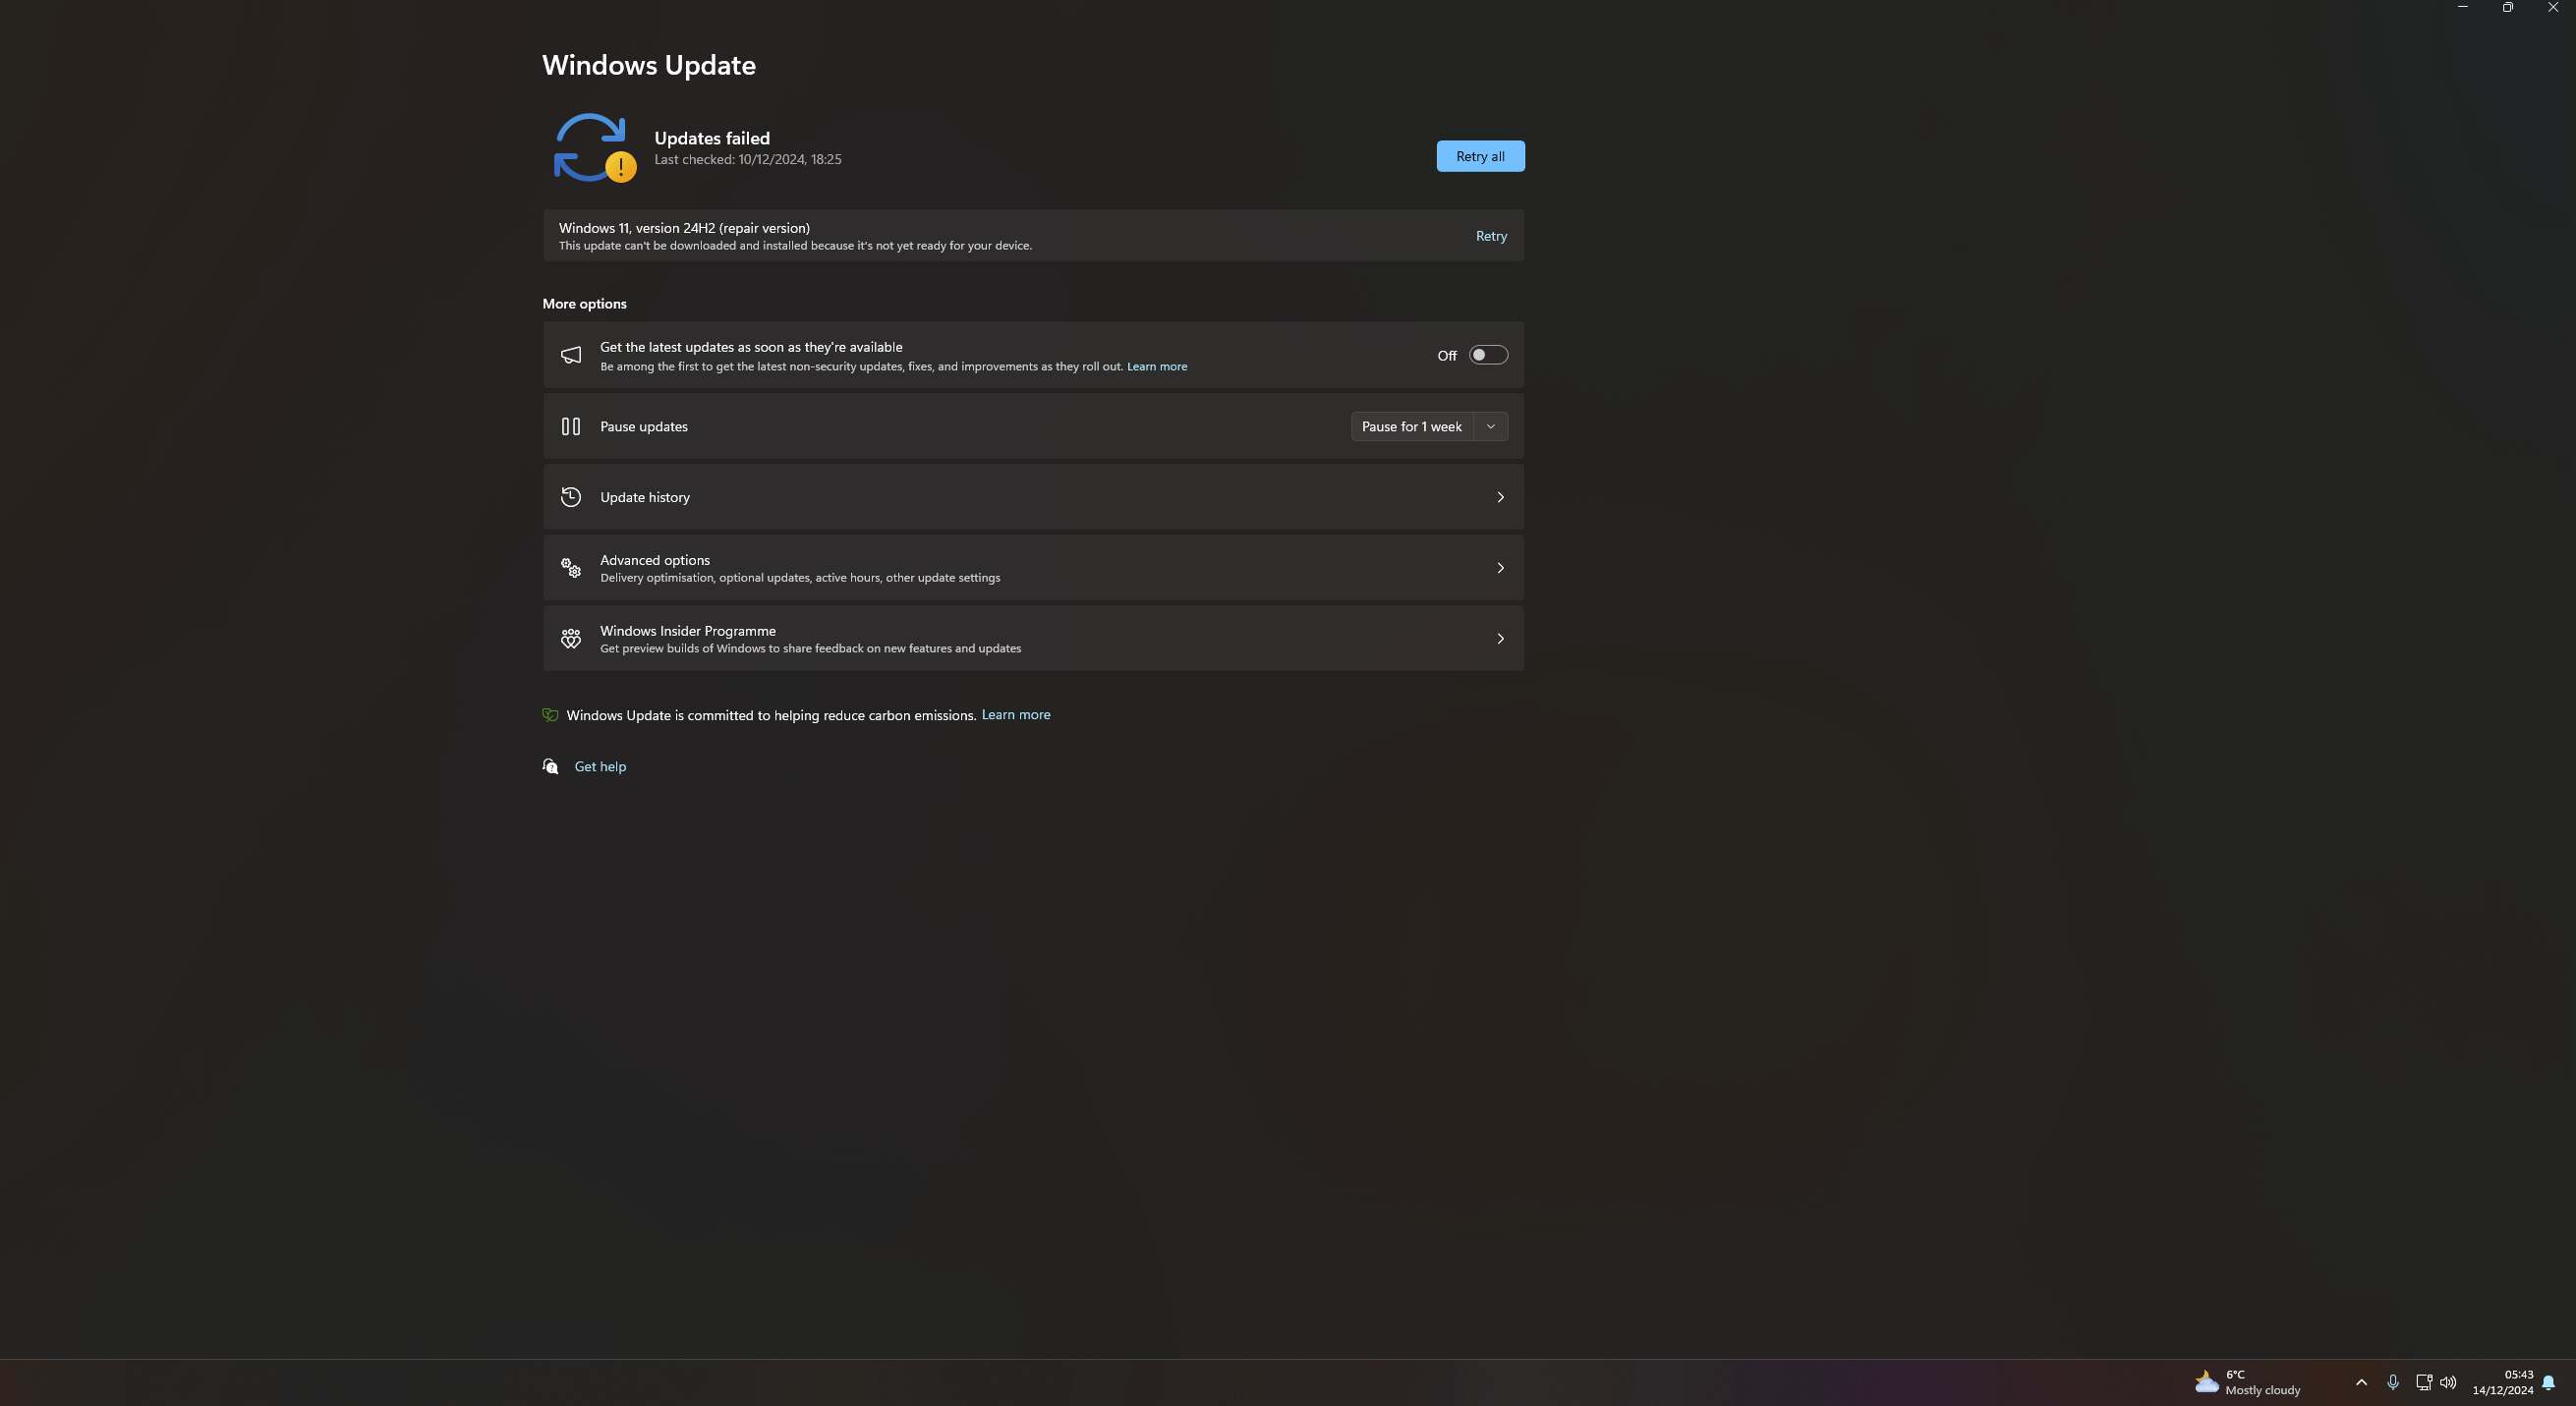Click the Windows Update page title
The image size is (2576, 1406).
(648, 65)
